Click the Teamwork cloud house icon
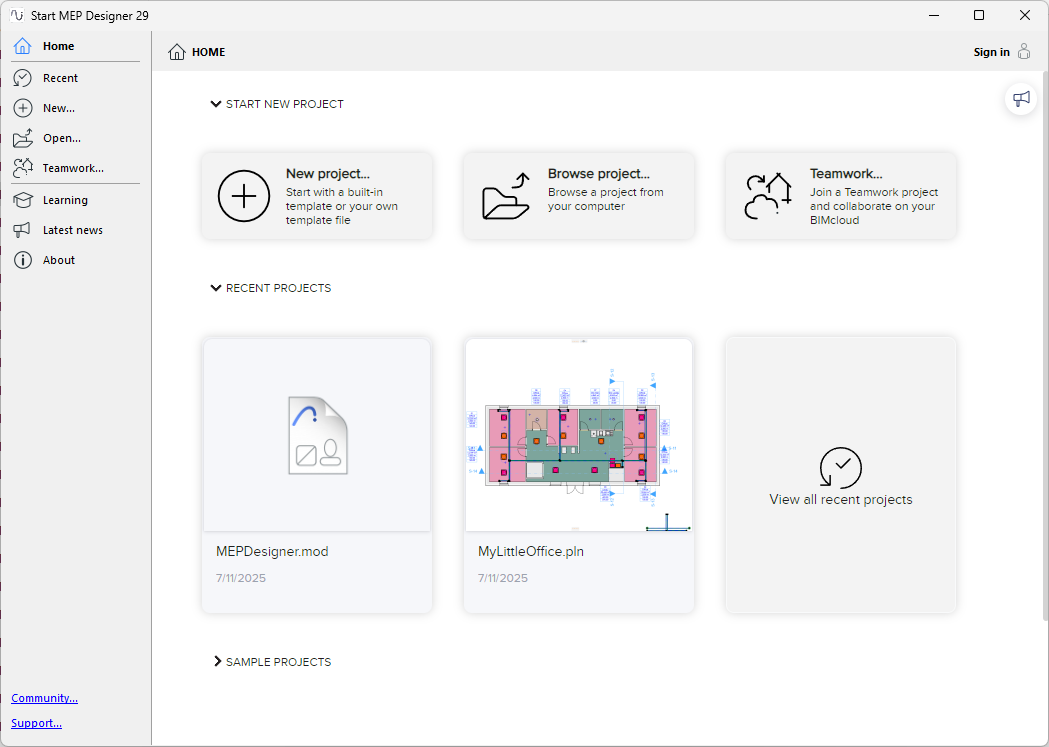Viewport: 1049px width, 747px height. (x=768, y=196)
